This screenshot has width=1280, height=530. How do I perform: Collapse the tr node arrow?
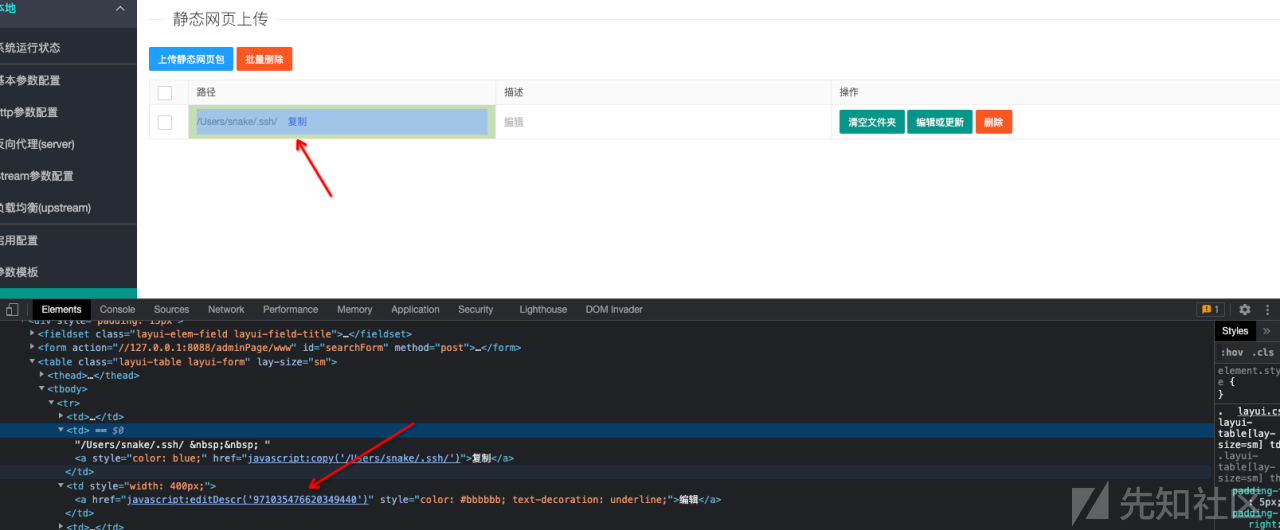click(x=51, y=403)
